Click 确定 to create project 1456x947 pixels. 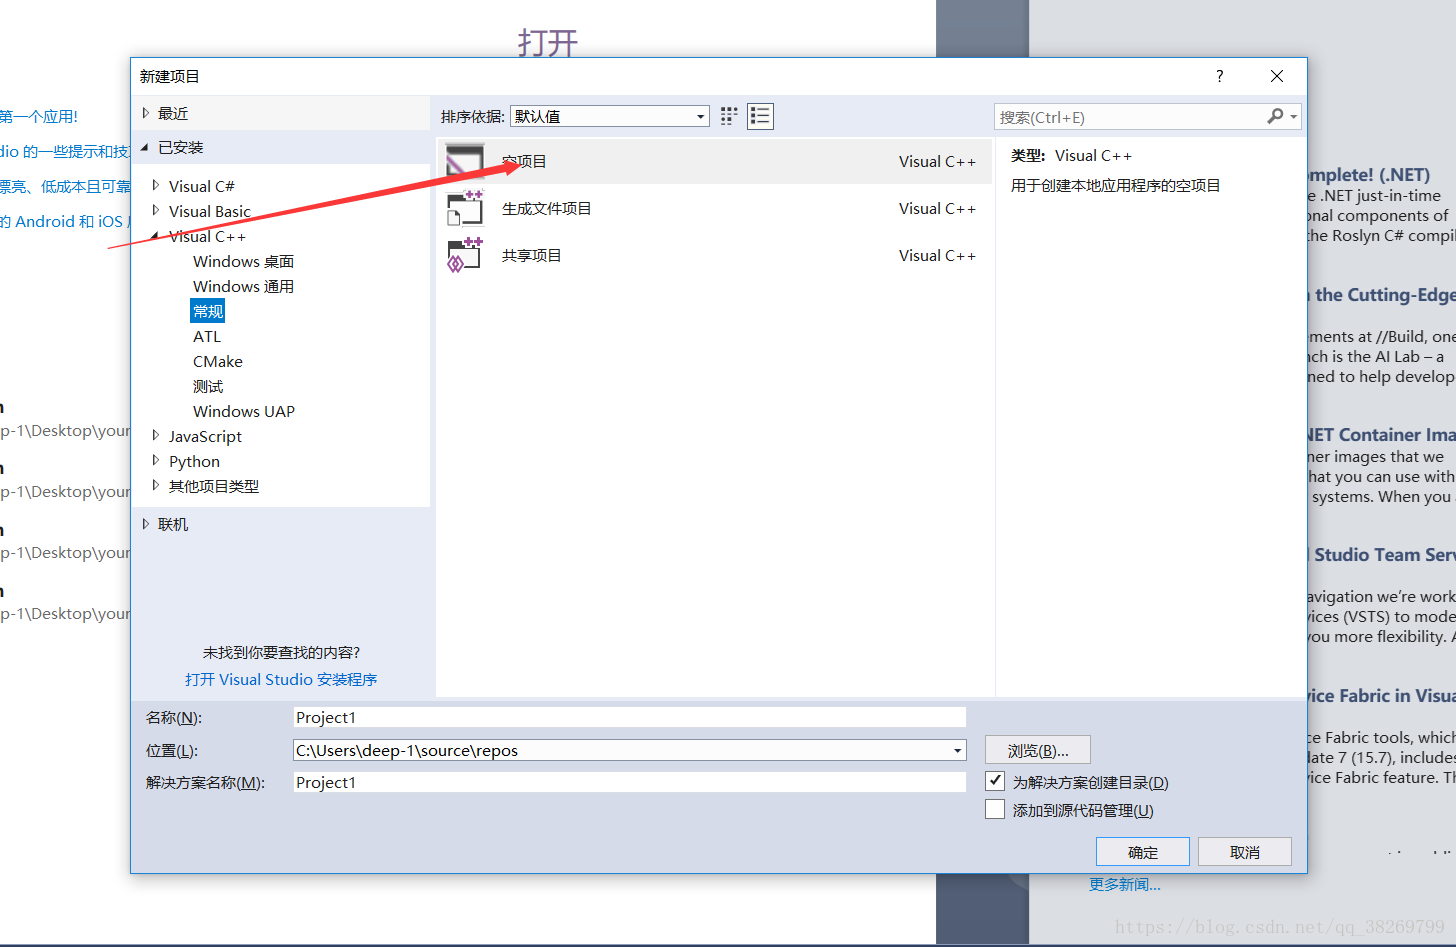(x=1143, y=852)
